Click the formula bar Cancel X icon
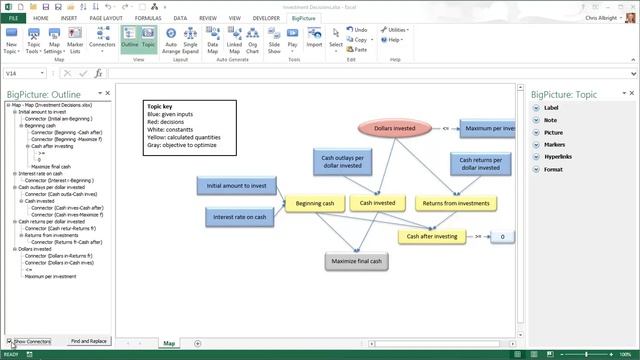The height and width of the screenshot is (360, 640). coord(67,73)
